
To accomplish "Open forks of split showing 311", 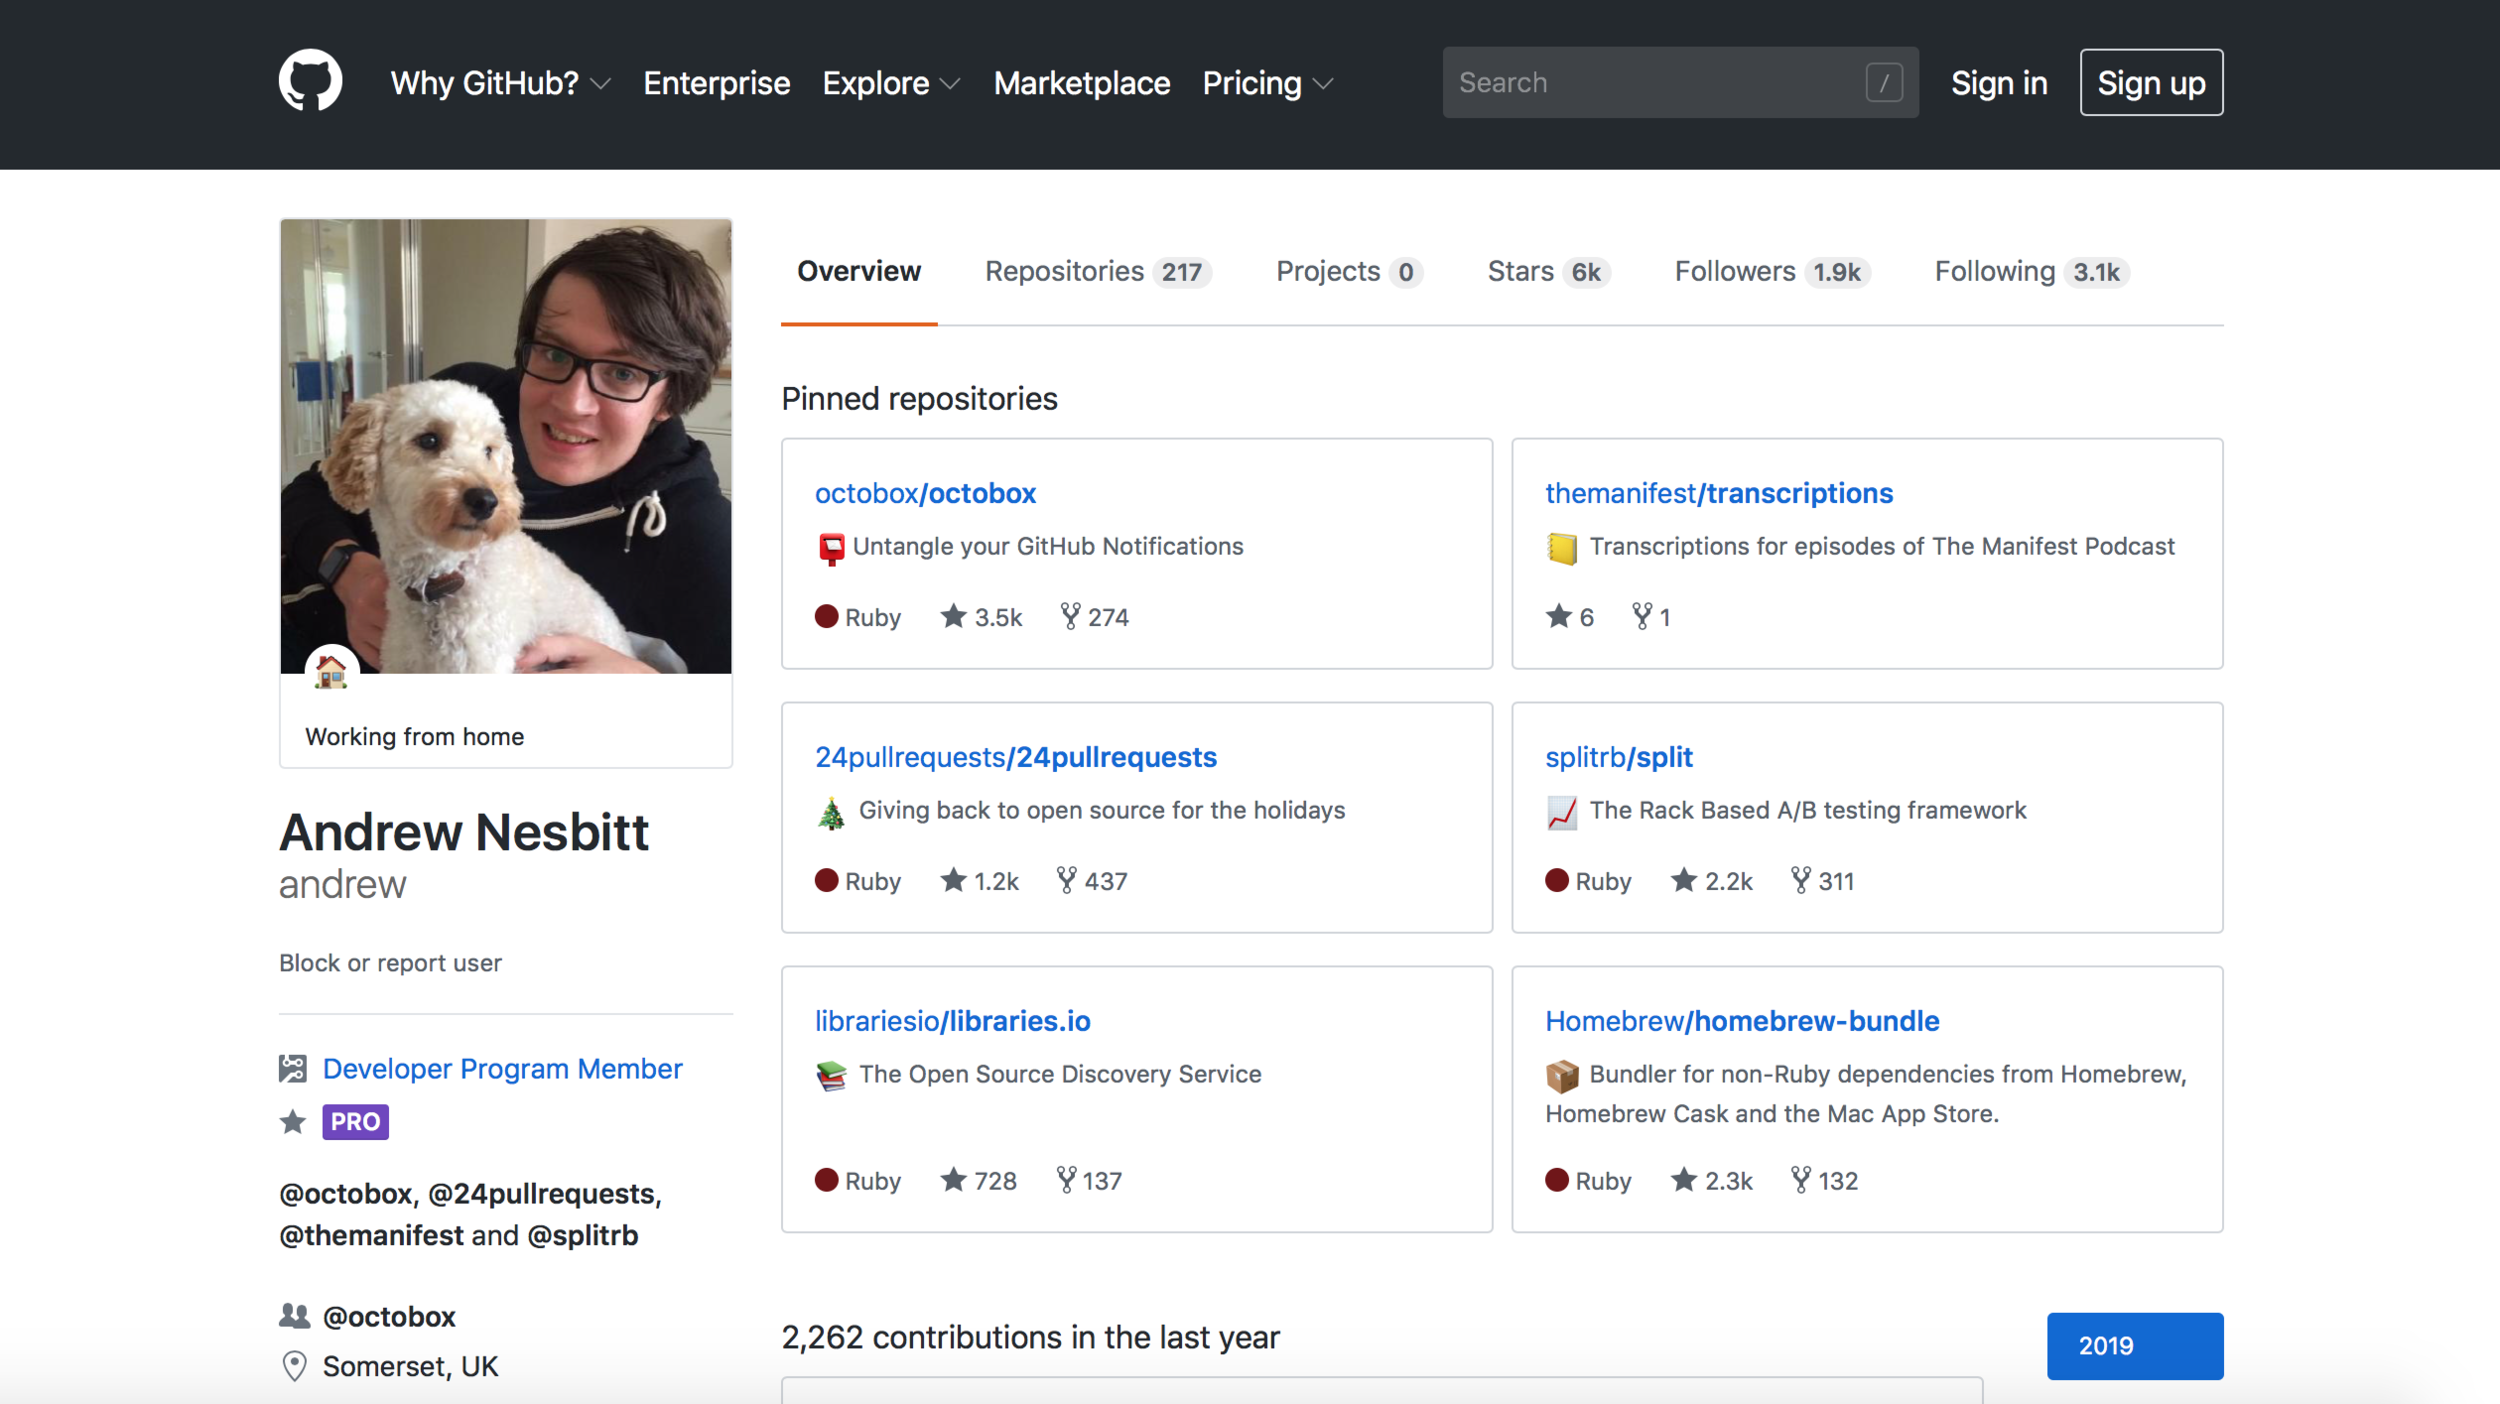I will [x=1822, y=881].
